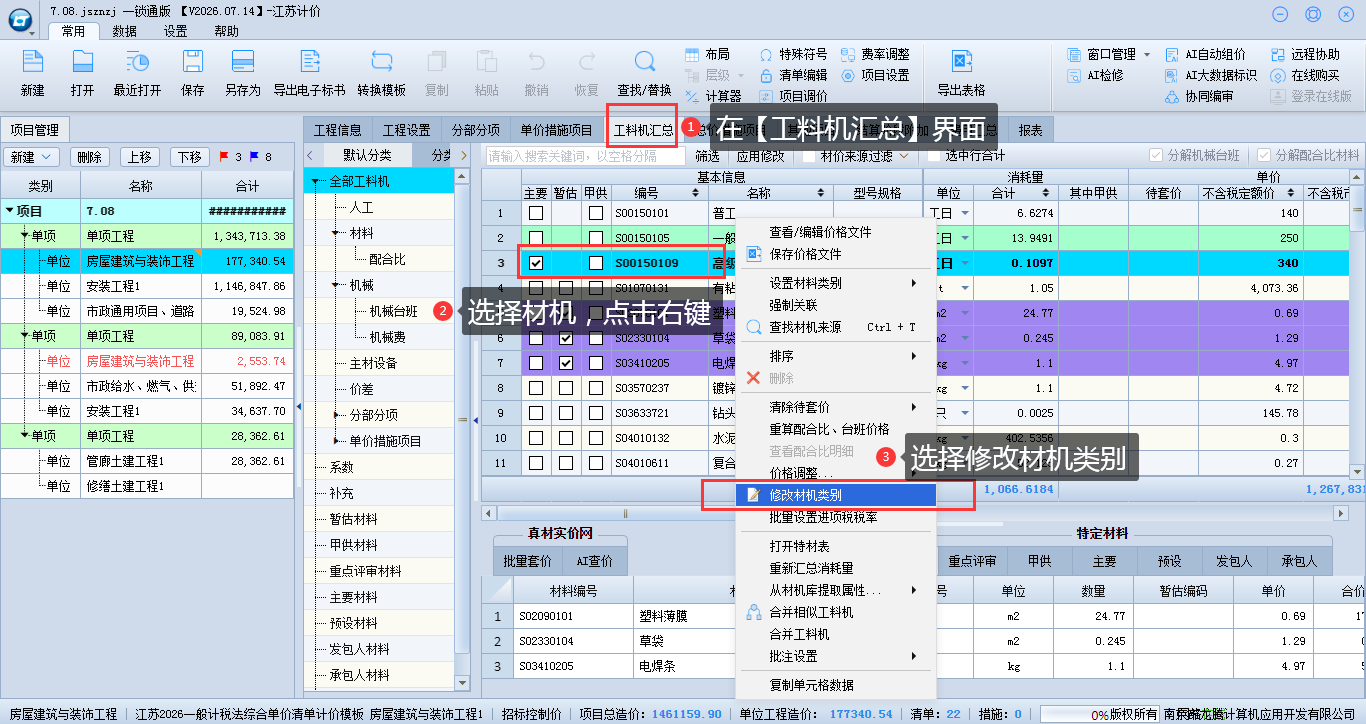Click 清单编辑 lock icon
The height and width of the screenshot is (724, 1366).
(x=766, y=75)
